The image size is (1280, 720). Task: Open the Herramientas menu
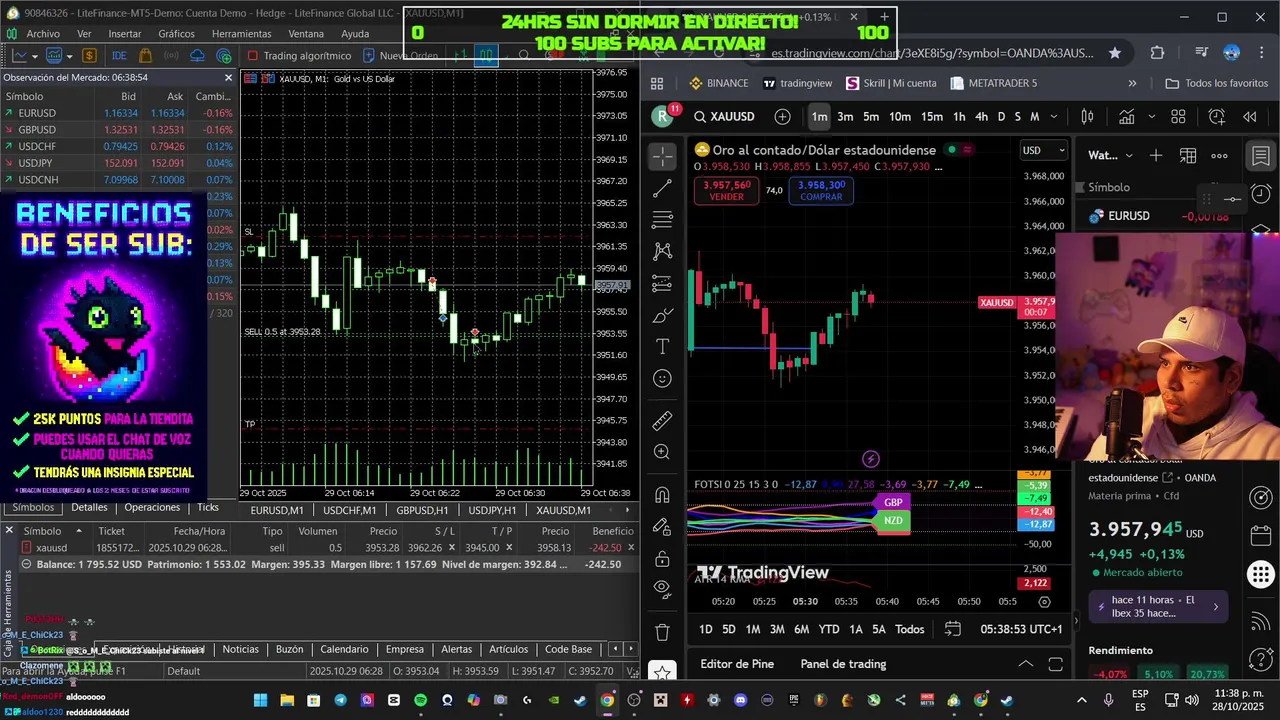tap(241, 33)
